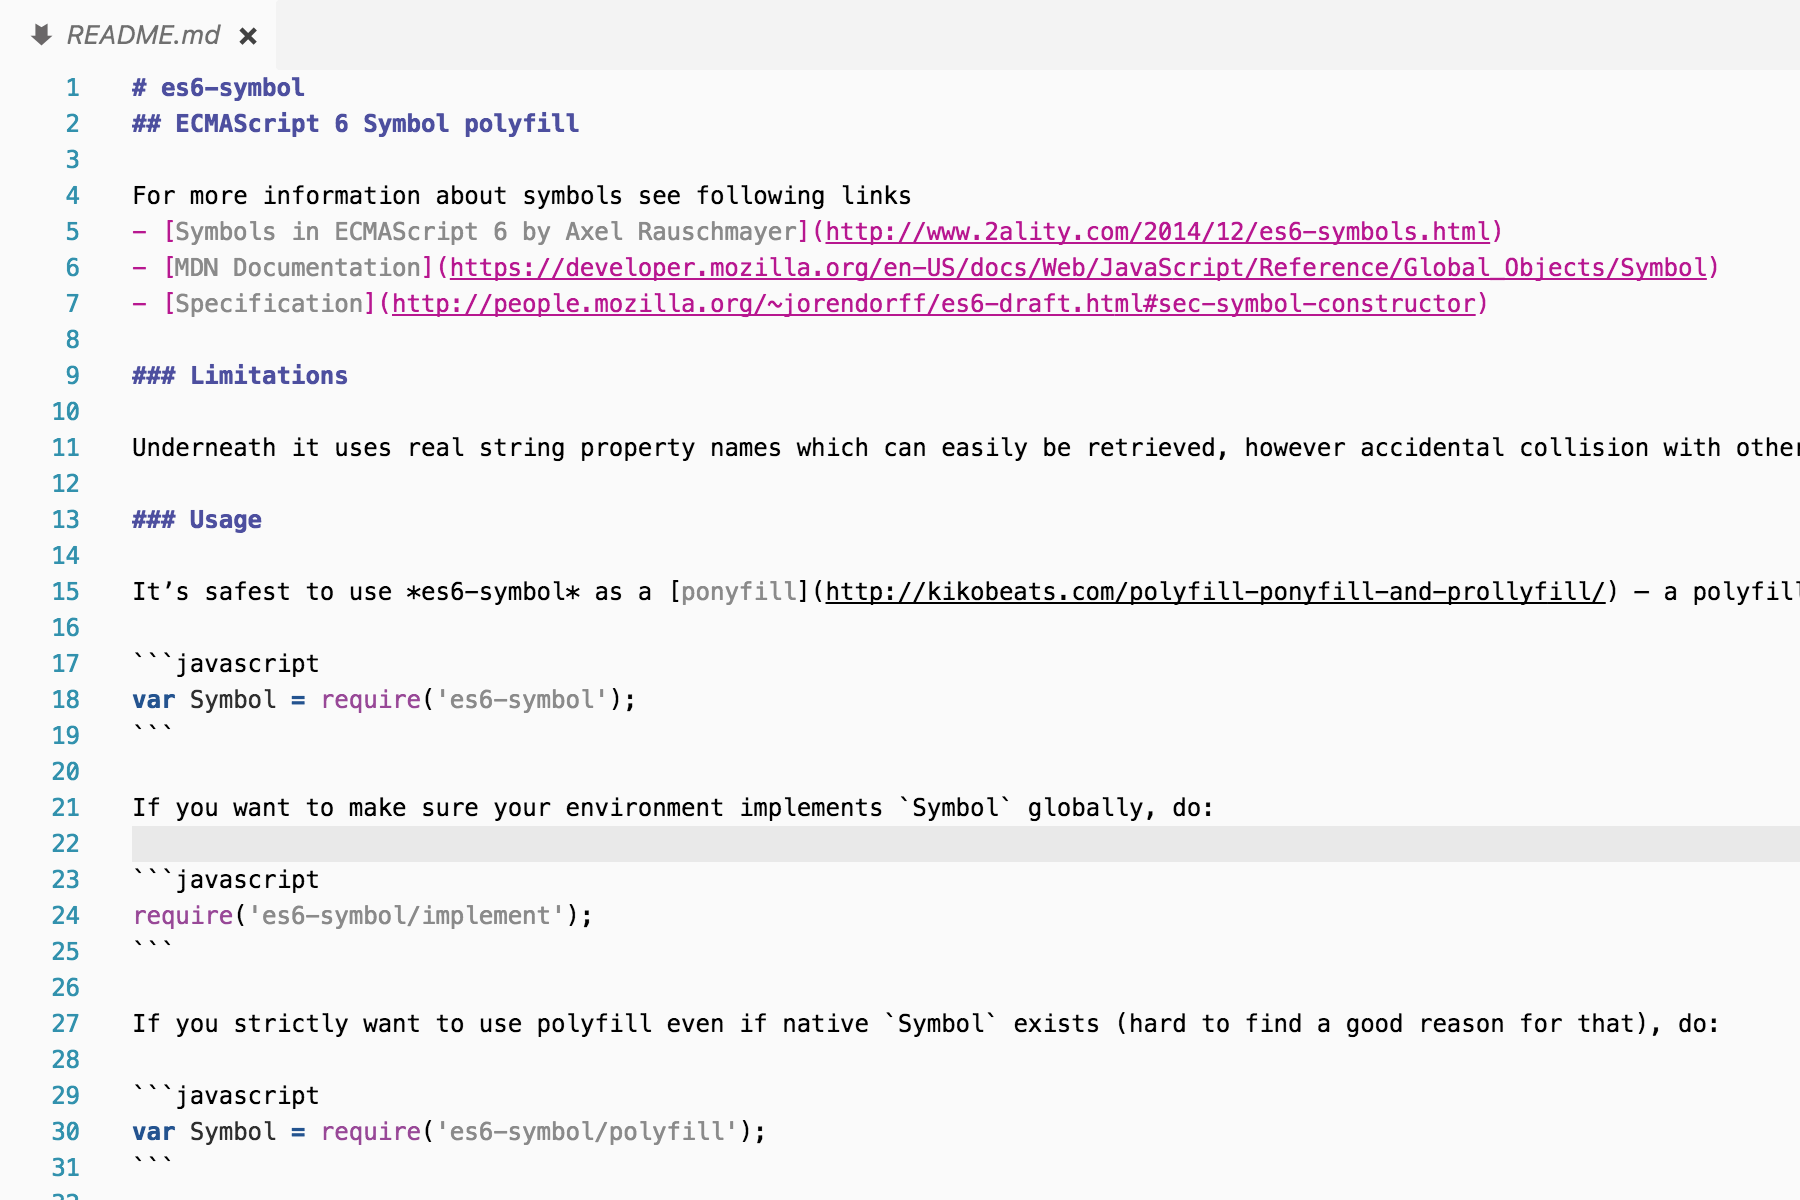
Task: Click the '### Usage' heading
Action: point(197,520)
